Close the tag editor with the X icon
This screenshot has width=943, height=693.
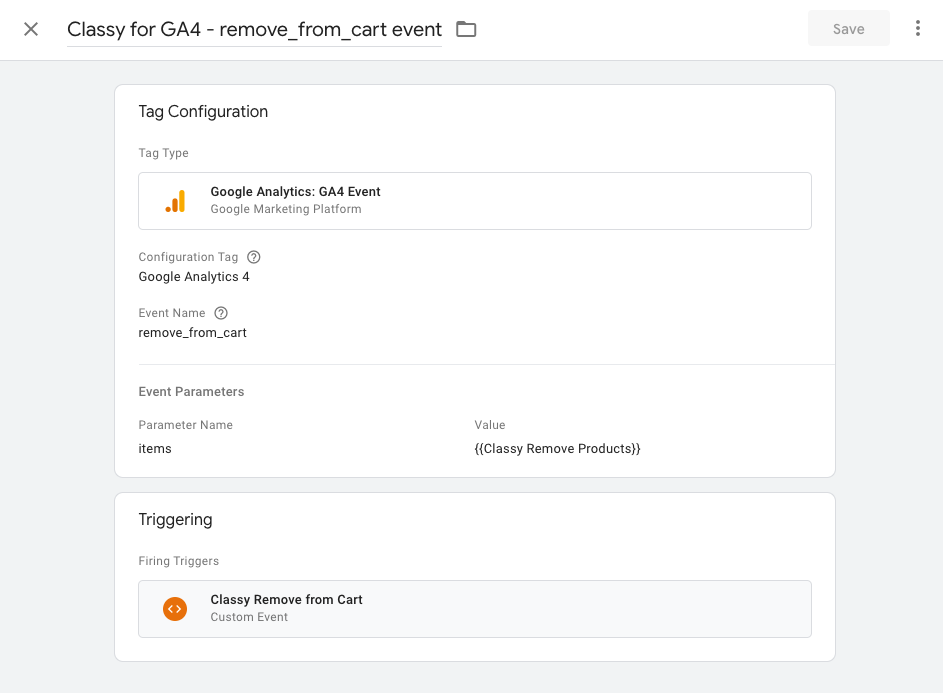[31, 29]
